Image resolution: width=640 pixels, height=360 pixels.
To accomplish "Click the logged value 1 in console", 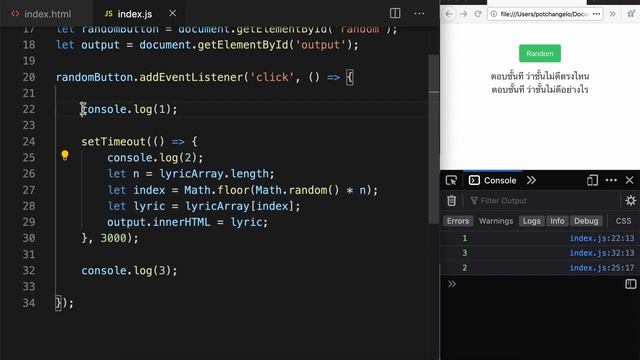I will click(464, 238).
